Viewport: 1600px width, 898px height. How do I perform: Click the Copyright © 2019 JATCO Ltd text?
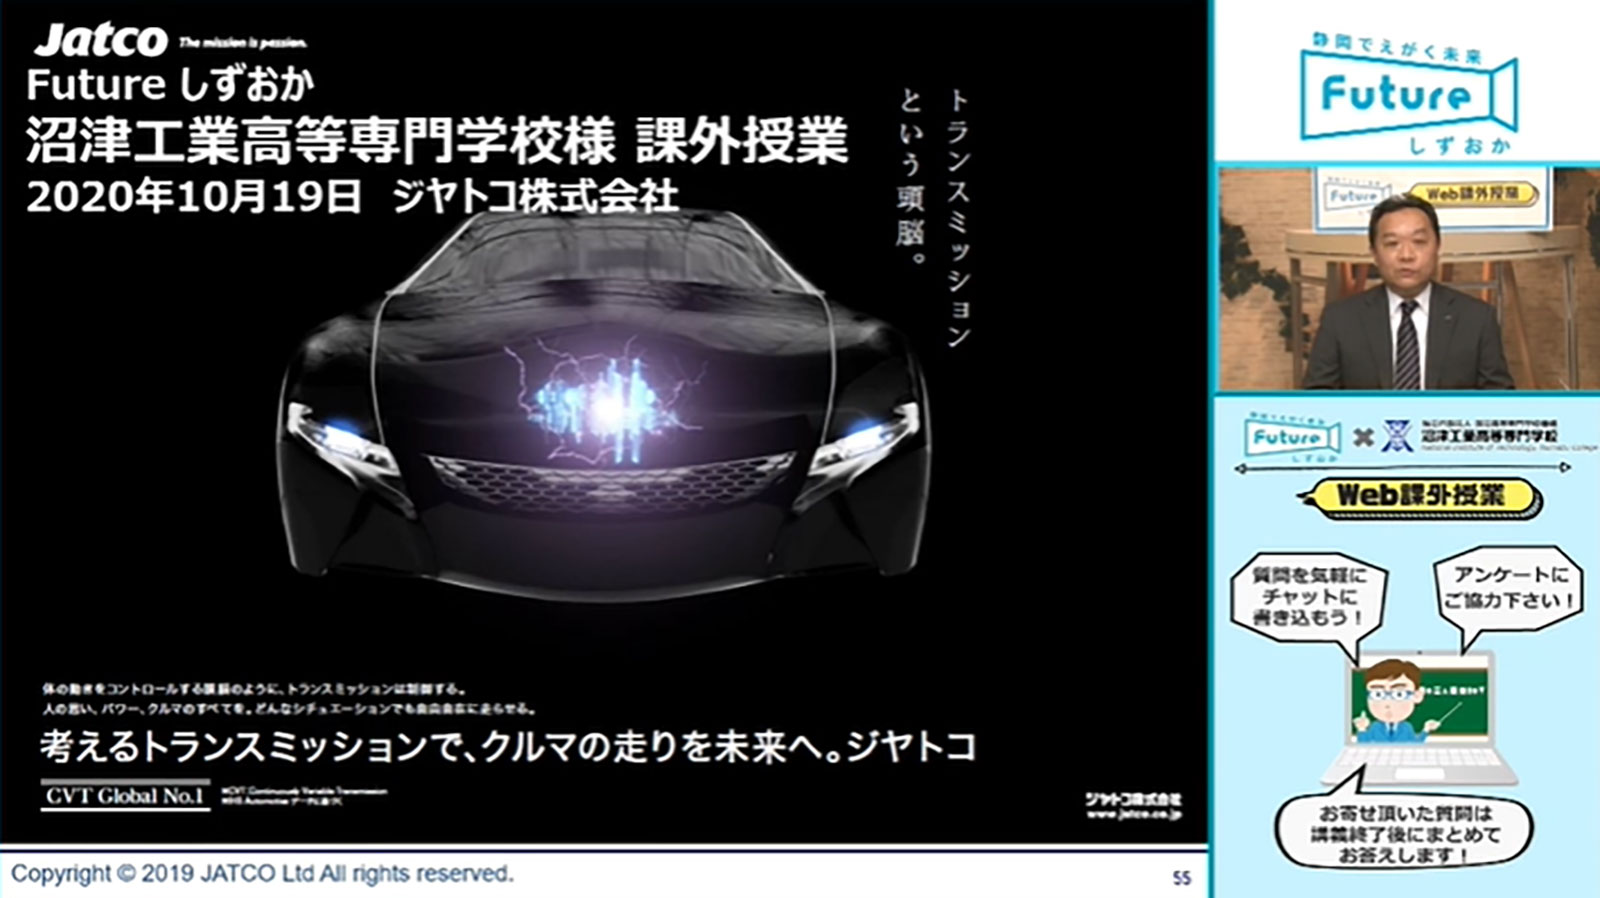click(262, 873)
